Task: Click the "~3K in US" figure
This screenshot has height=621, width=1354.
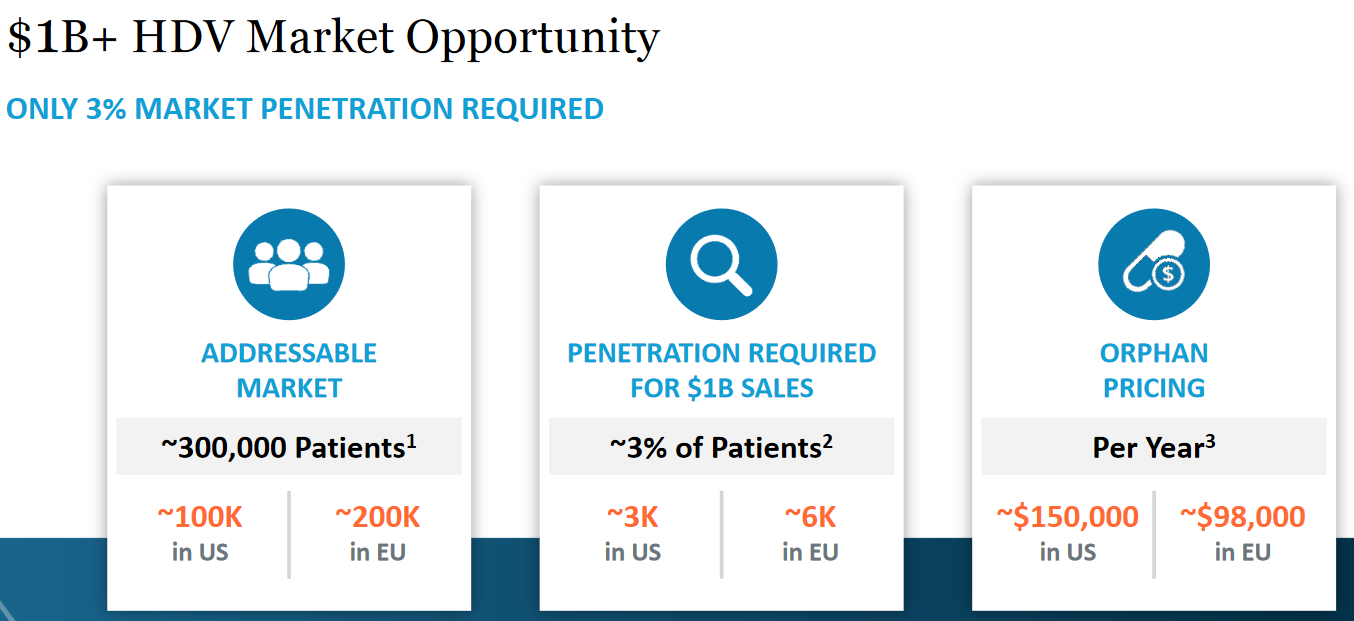Action: 632,533
